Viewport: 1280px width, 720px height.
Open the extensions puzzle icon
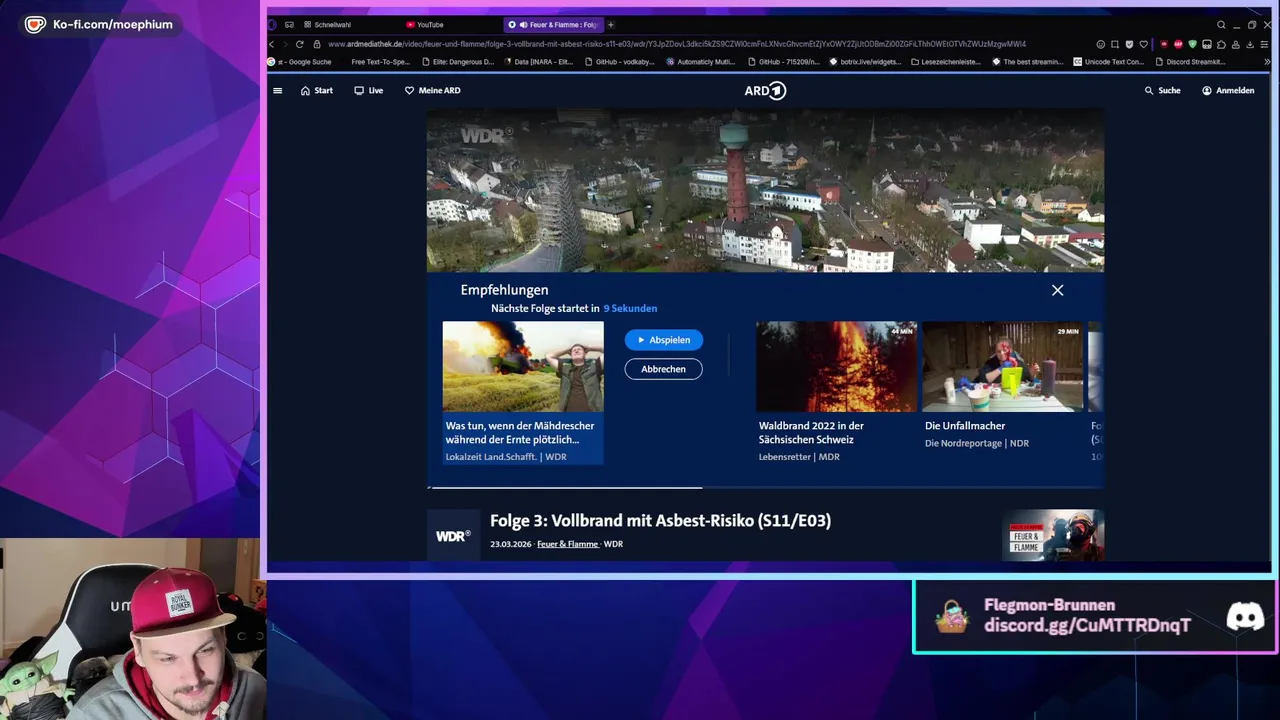1221,44
